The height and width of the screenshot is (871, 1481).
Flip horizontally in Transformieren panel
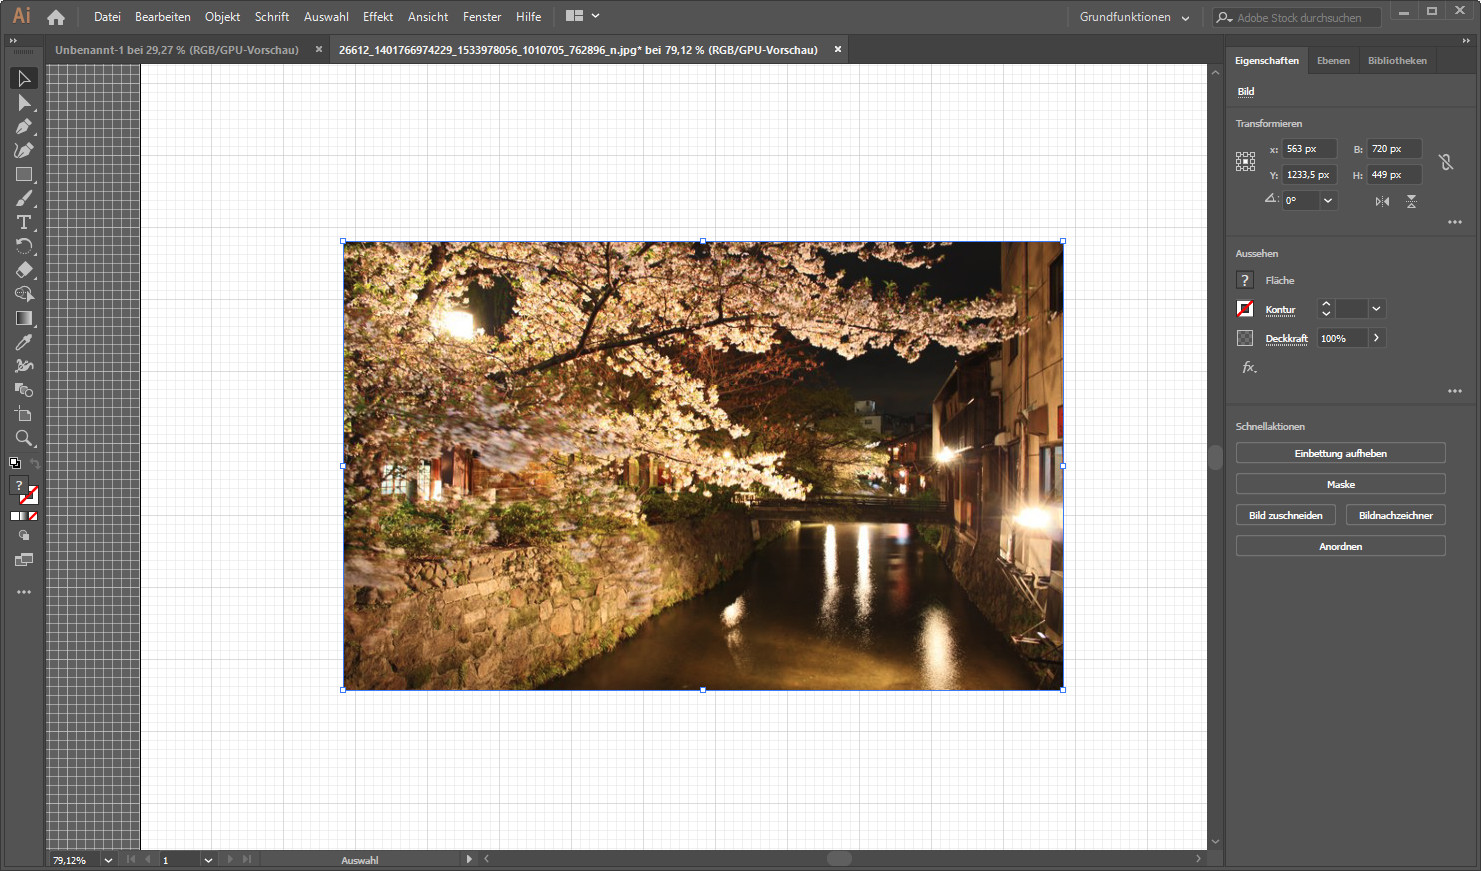(x=1382, y=201)
